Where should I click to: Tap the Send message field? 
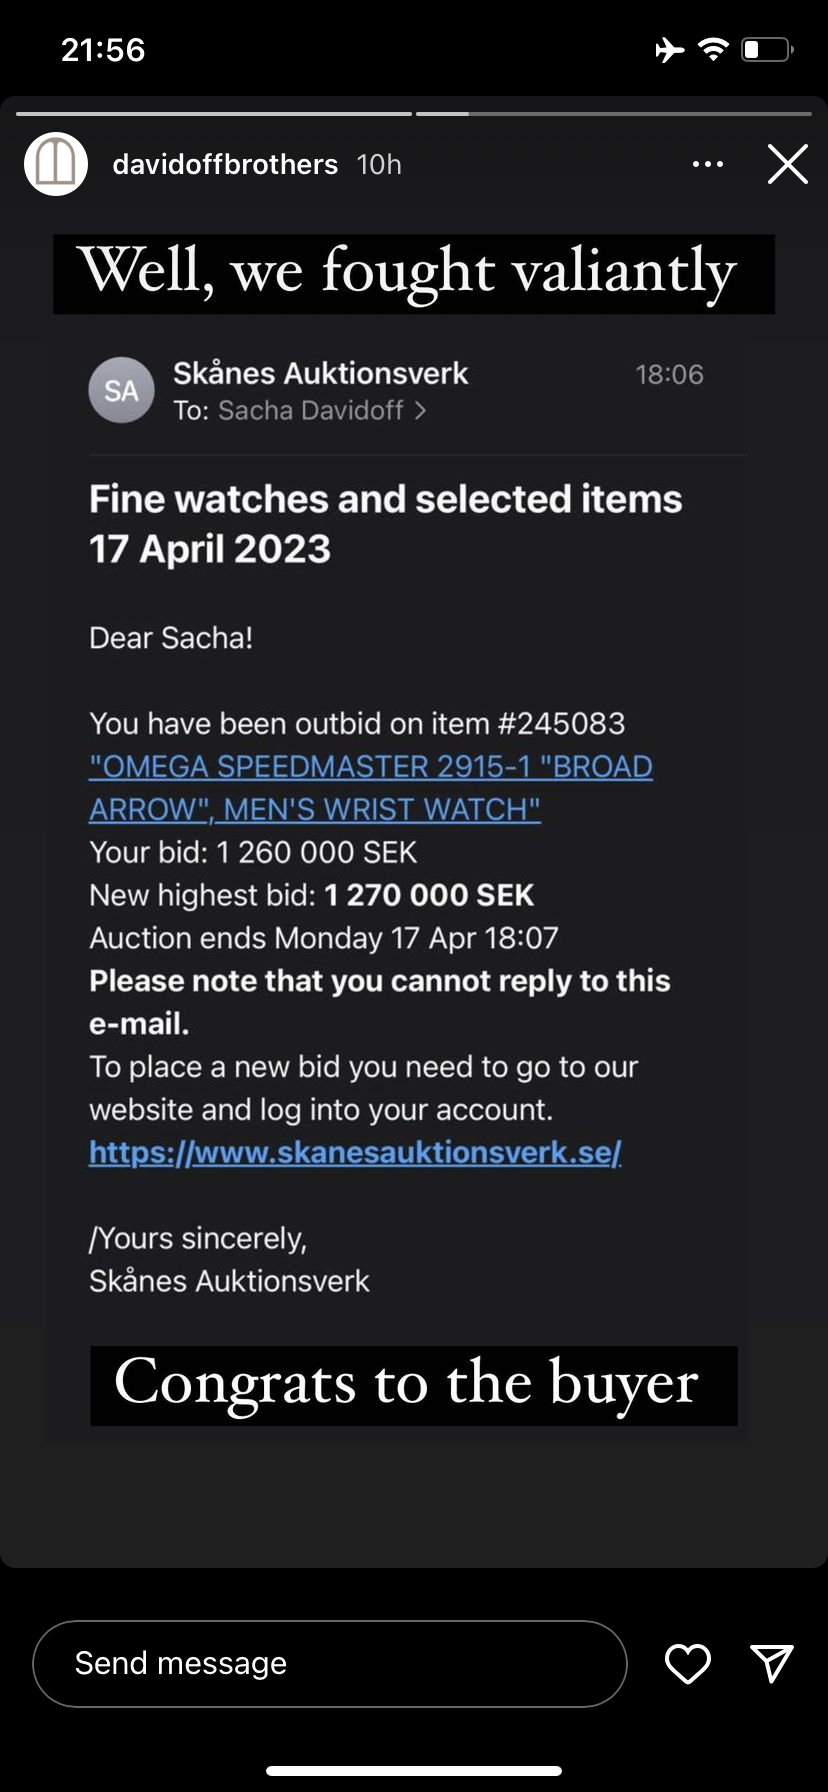pos(330,1663)
